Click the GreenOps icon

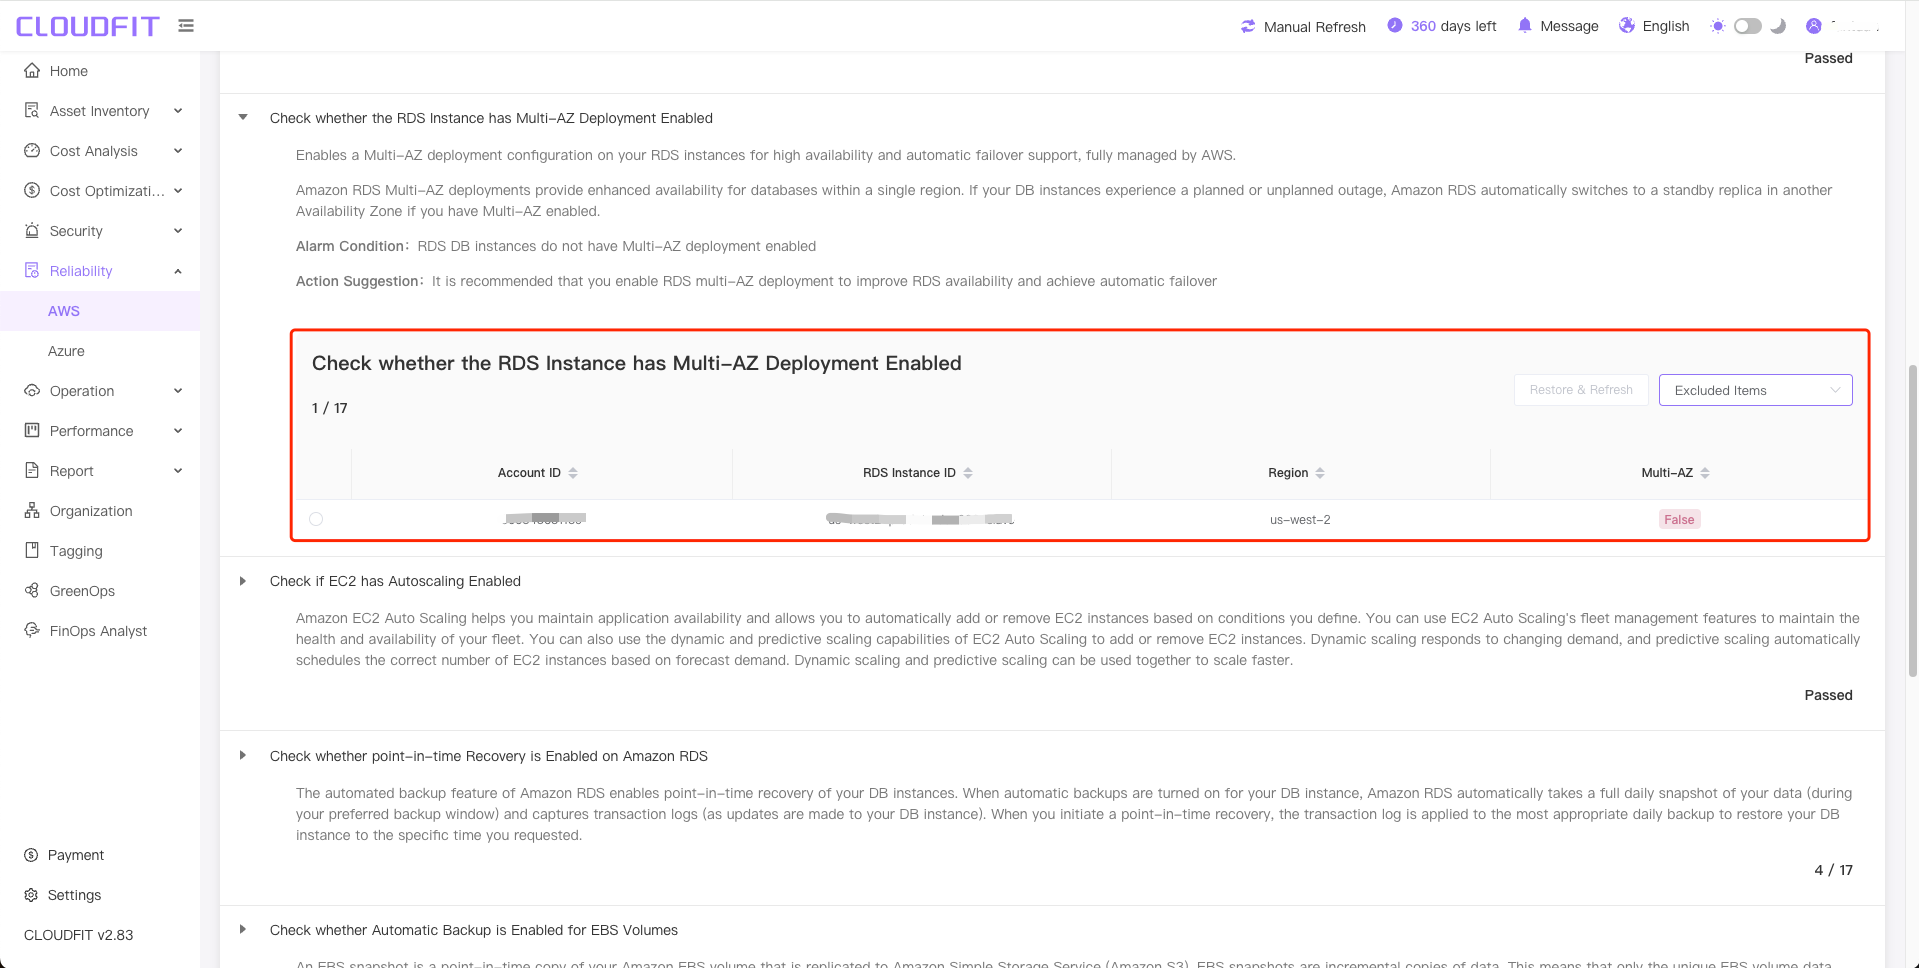click(32, 591)
